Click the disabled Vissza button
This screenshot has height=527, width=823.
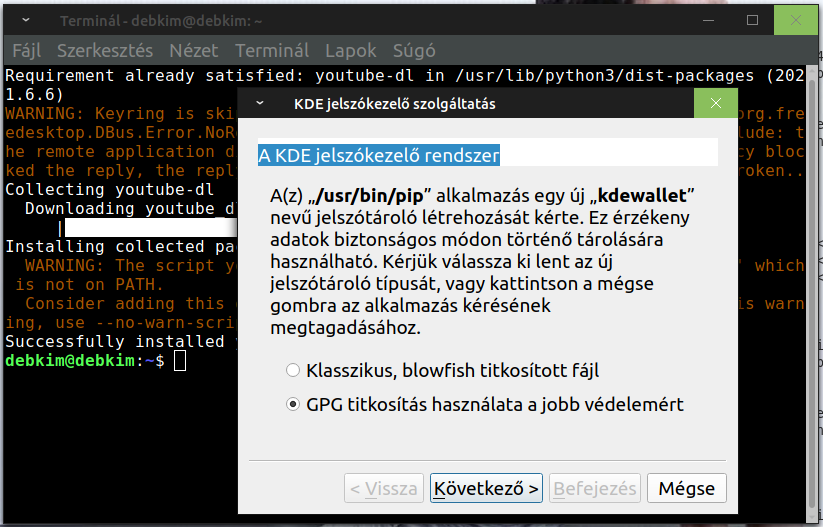tap(384, 488)
